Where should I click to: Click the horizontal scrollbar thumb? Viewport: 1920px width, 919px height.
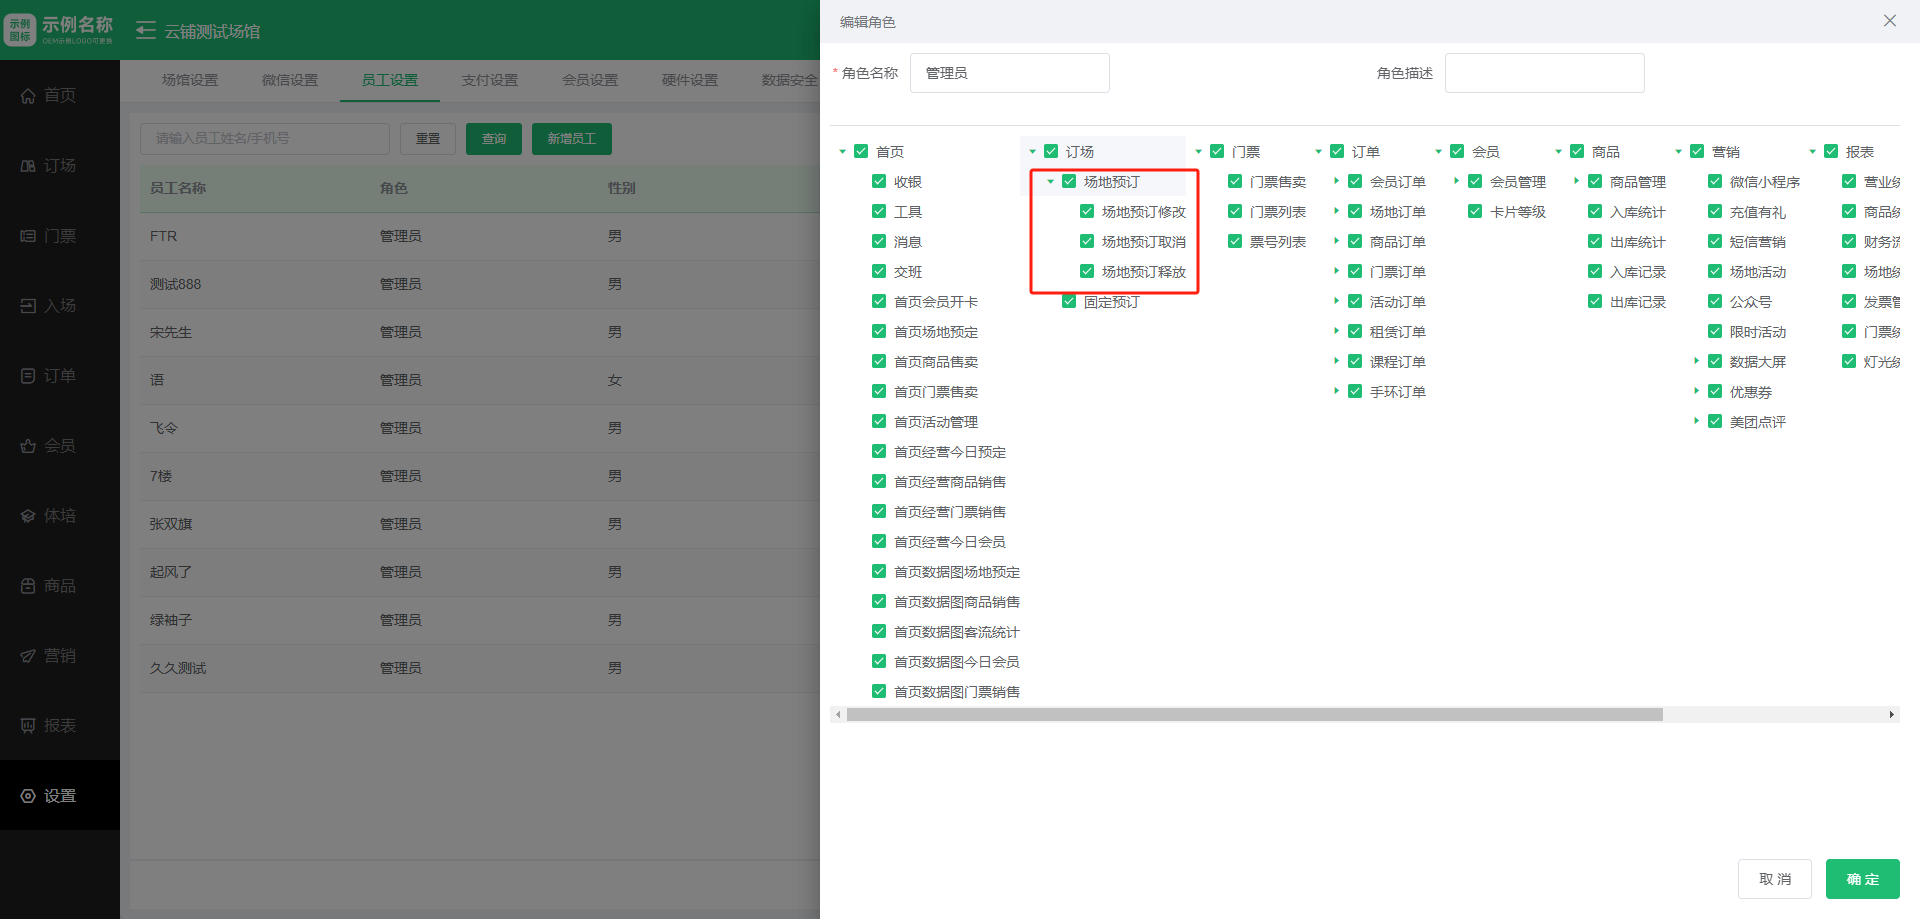click(x=1255, y=715)
